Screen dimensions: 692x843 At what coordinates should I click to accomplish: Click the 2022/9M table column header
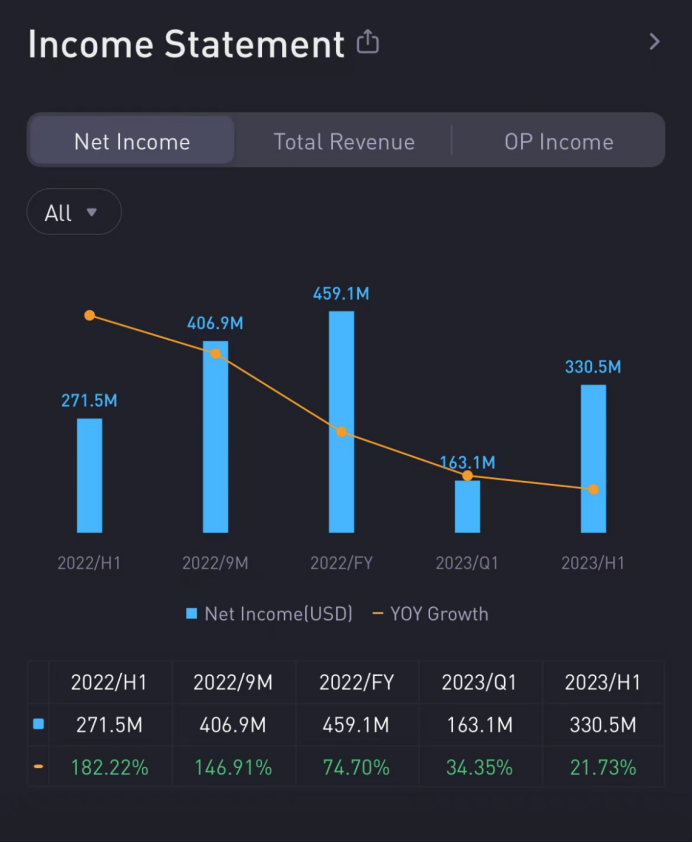coord(233,682)
